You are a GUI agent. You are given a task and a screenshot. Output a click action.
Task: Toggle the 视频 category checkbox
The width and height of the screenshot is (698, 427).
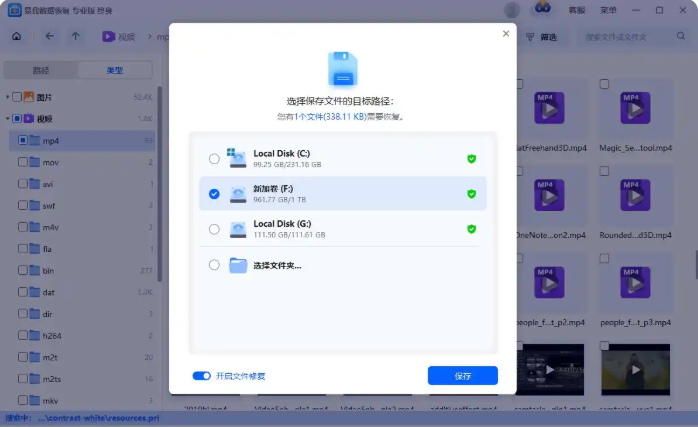[17, 118]
